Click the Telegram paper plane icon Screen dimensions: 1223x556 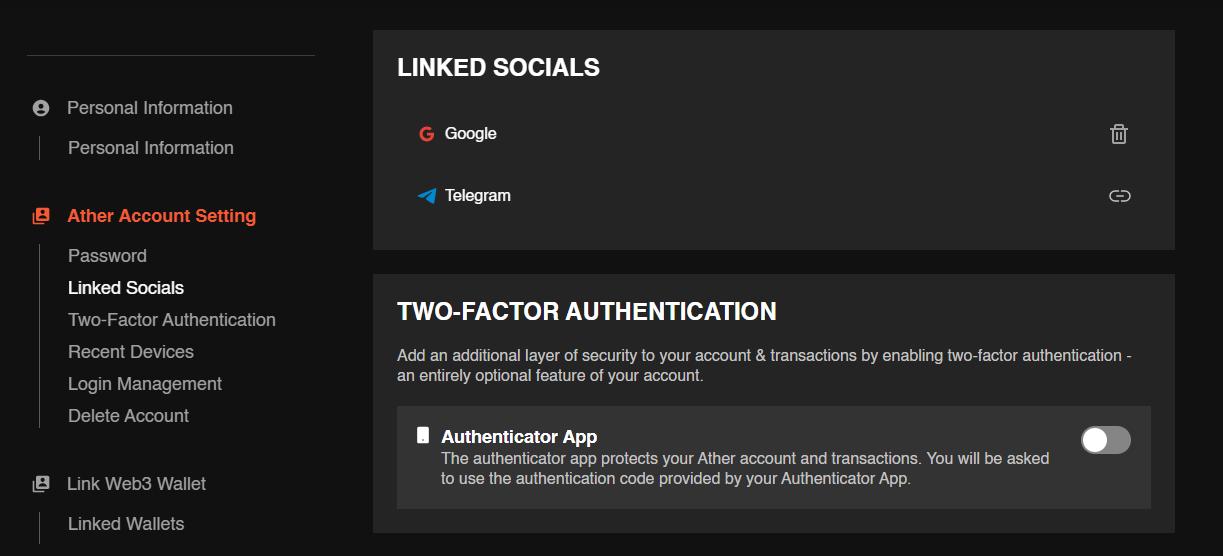click(427, 196)
